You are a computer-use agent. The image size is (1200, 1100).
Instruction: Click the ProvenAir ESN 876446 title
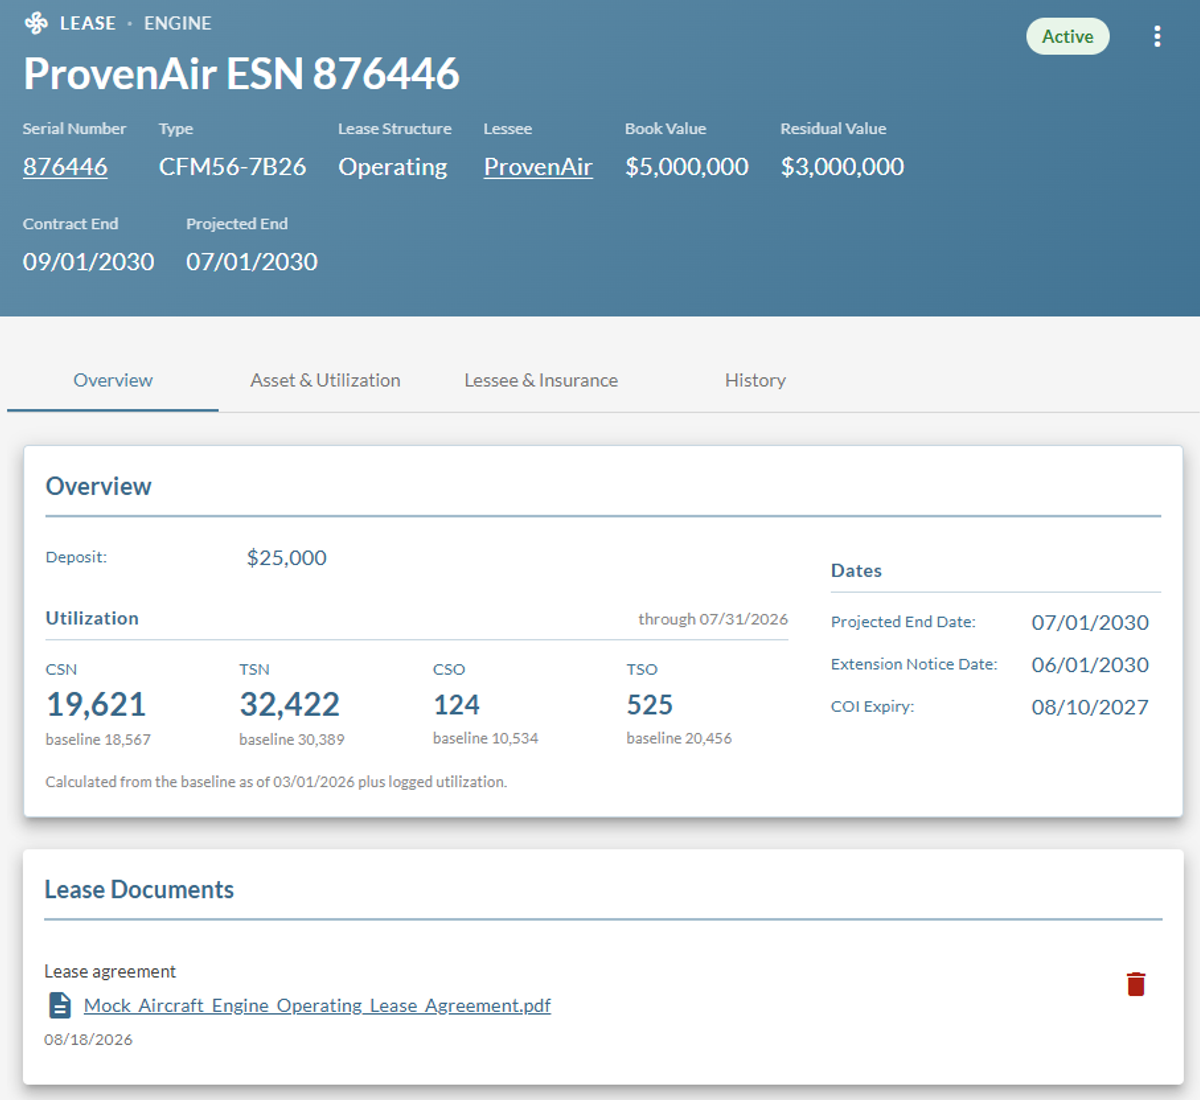tap(241, 74)
